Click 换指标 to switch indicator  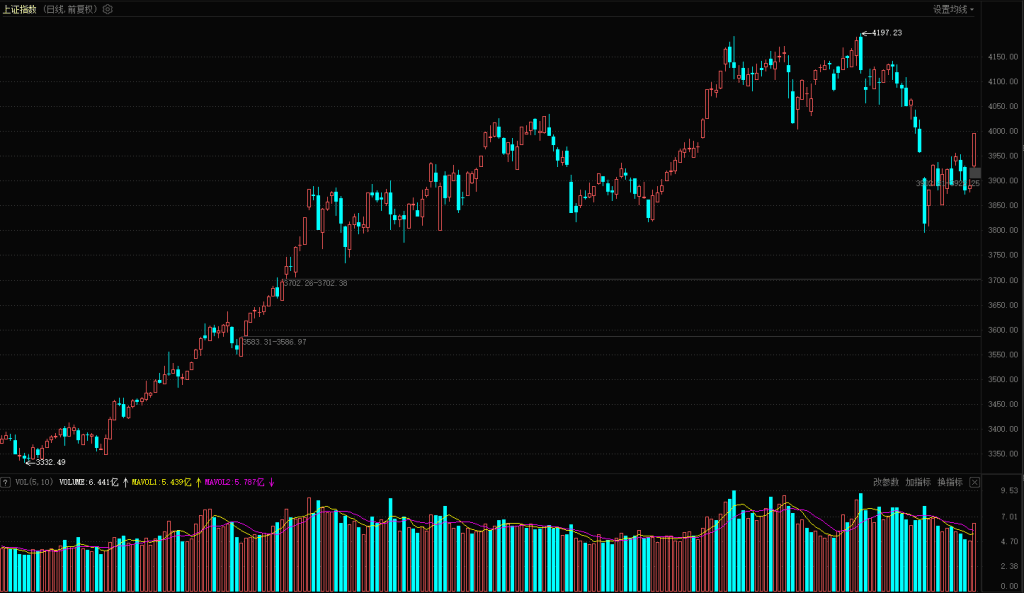click(950, 482)
